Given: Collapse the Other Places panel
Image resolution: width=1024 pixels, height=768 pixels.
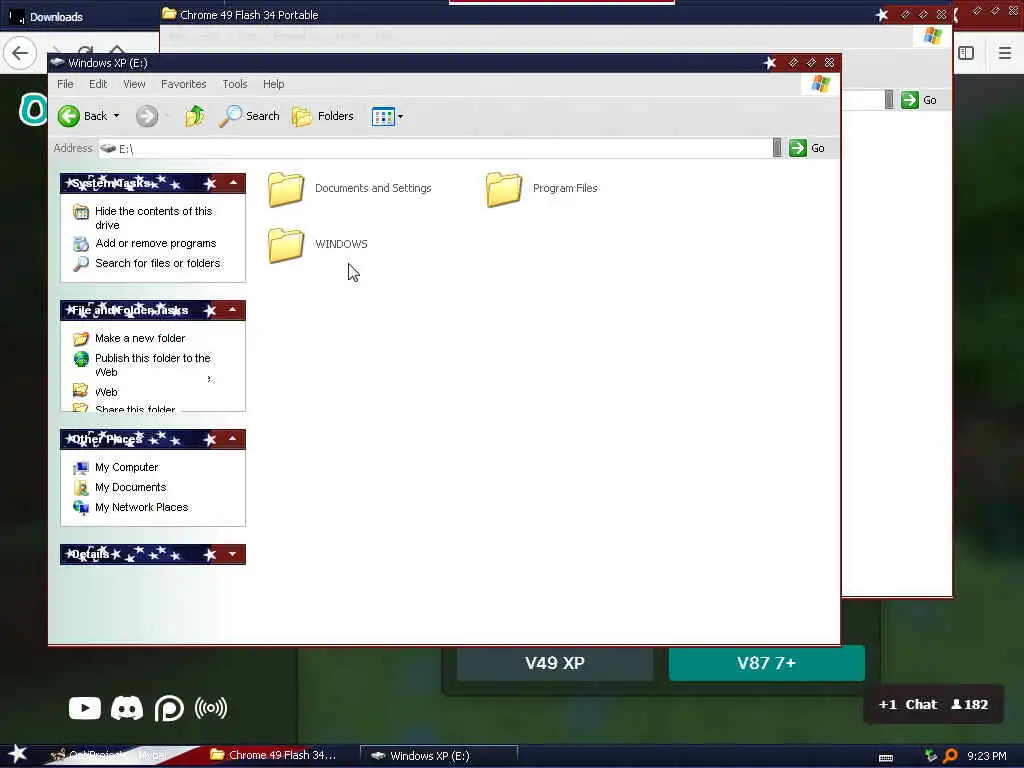Looking at the screenshot, I should [233, 439].
